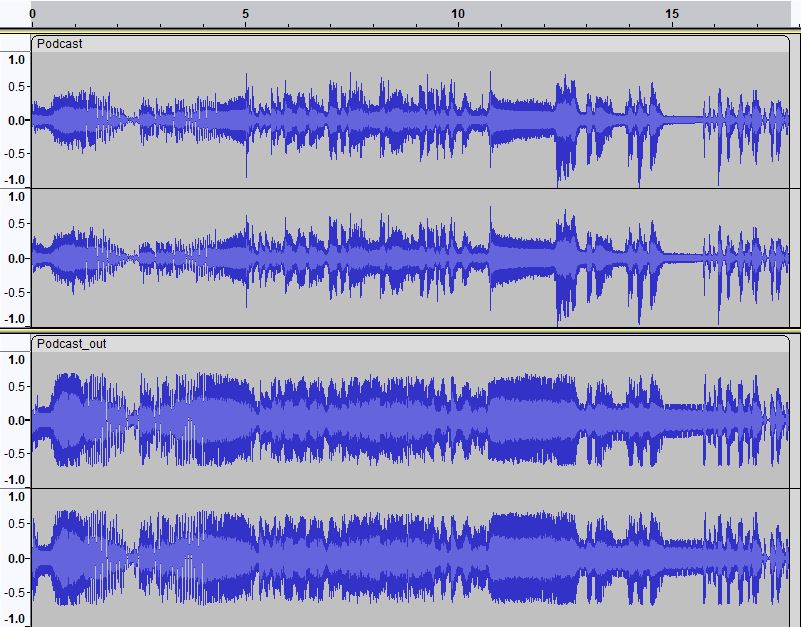Click the timeline ruler at 0 seconds
801x627 pixels.
[33, 14]
